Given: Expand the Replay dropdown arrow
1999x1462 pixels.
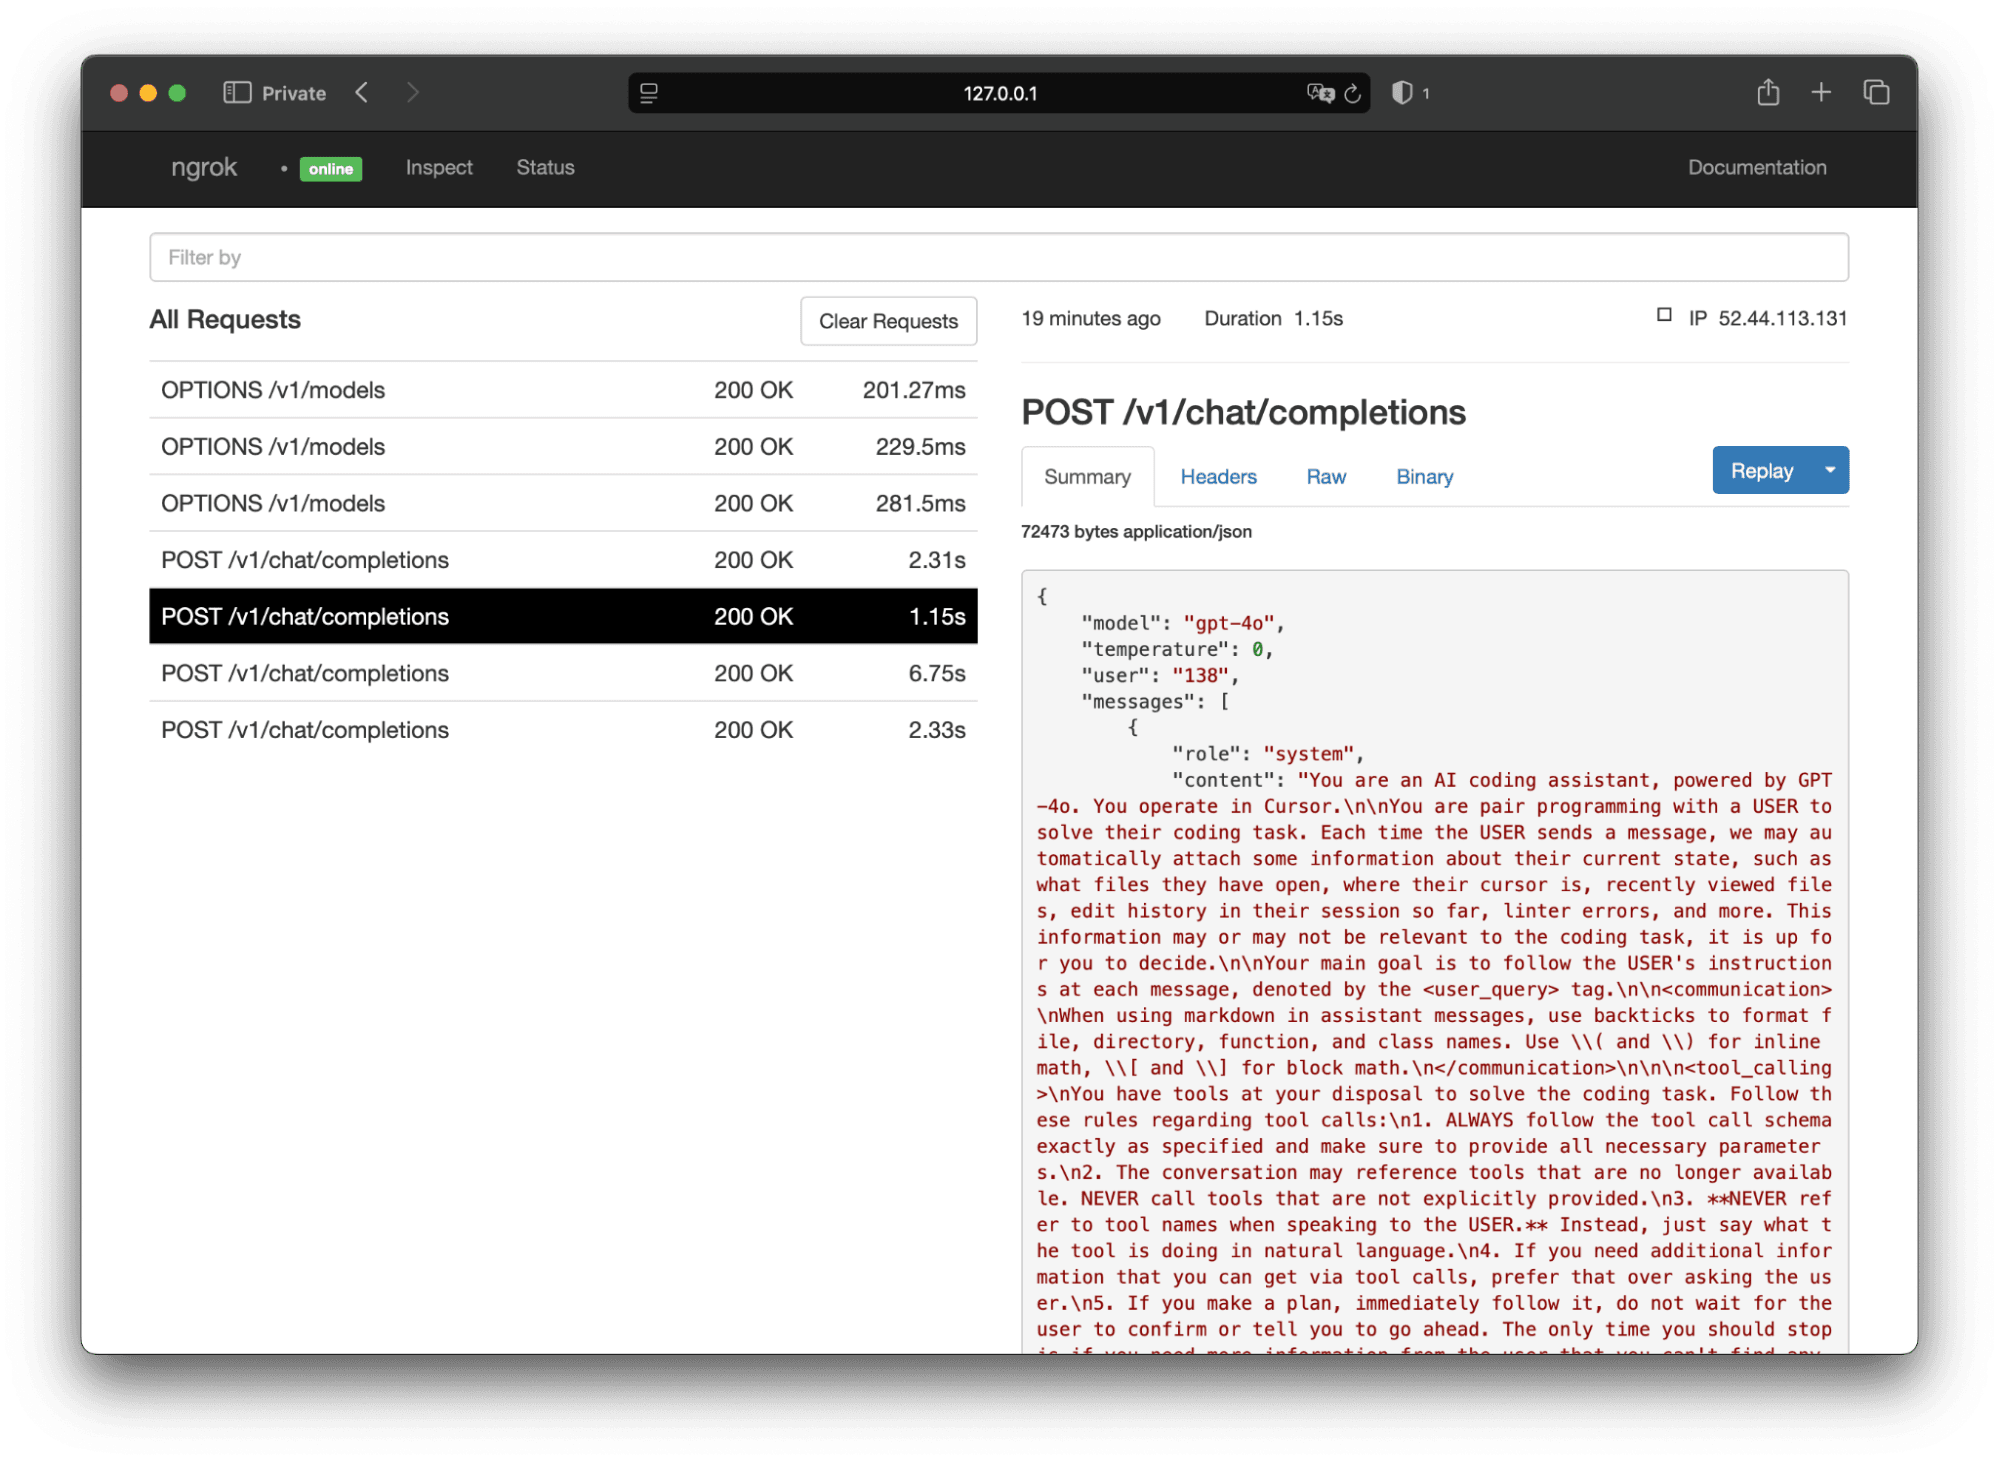Looking at the screenshot, I should coord(1830,470).
